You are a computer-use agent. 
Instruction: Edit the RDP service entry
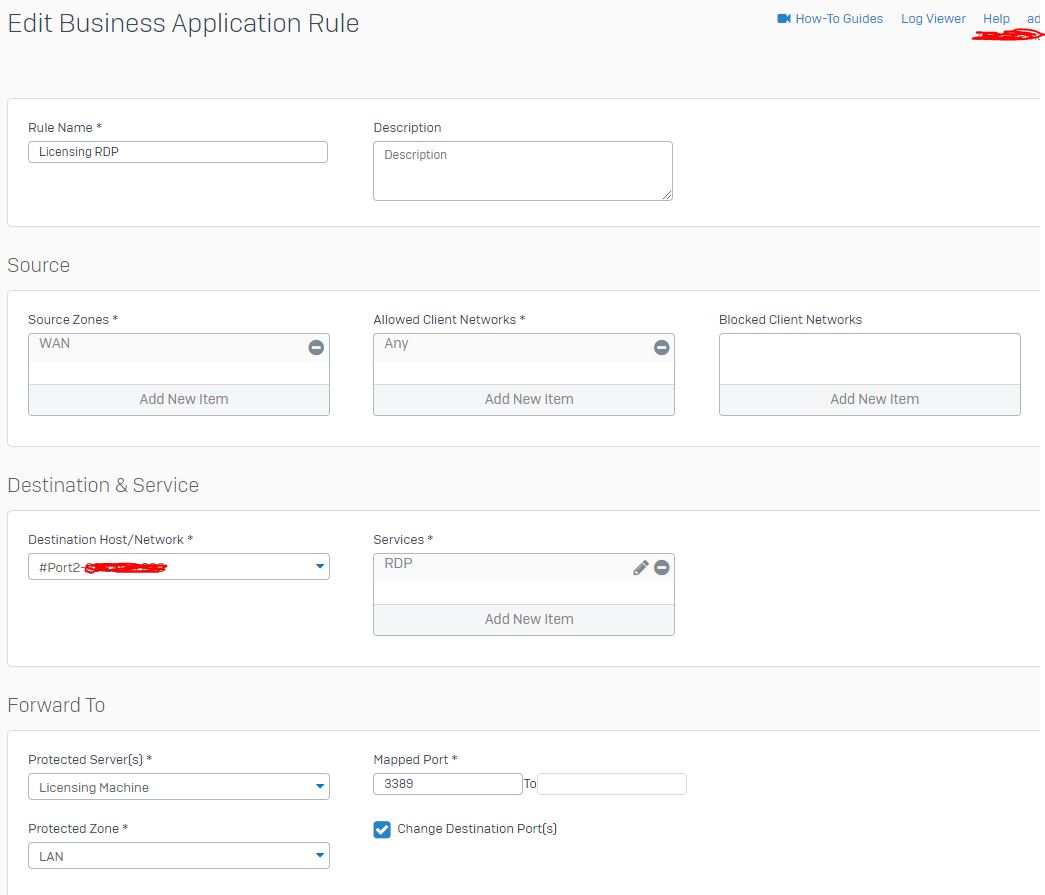641,568
